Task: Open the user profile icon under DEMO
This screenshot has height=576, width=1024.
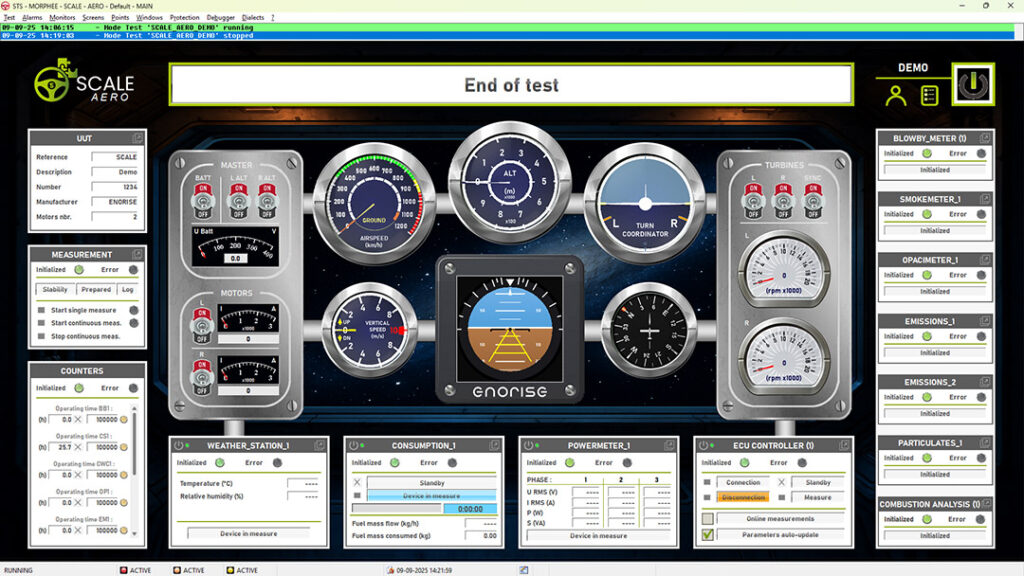Action: (x=896, y=95)
